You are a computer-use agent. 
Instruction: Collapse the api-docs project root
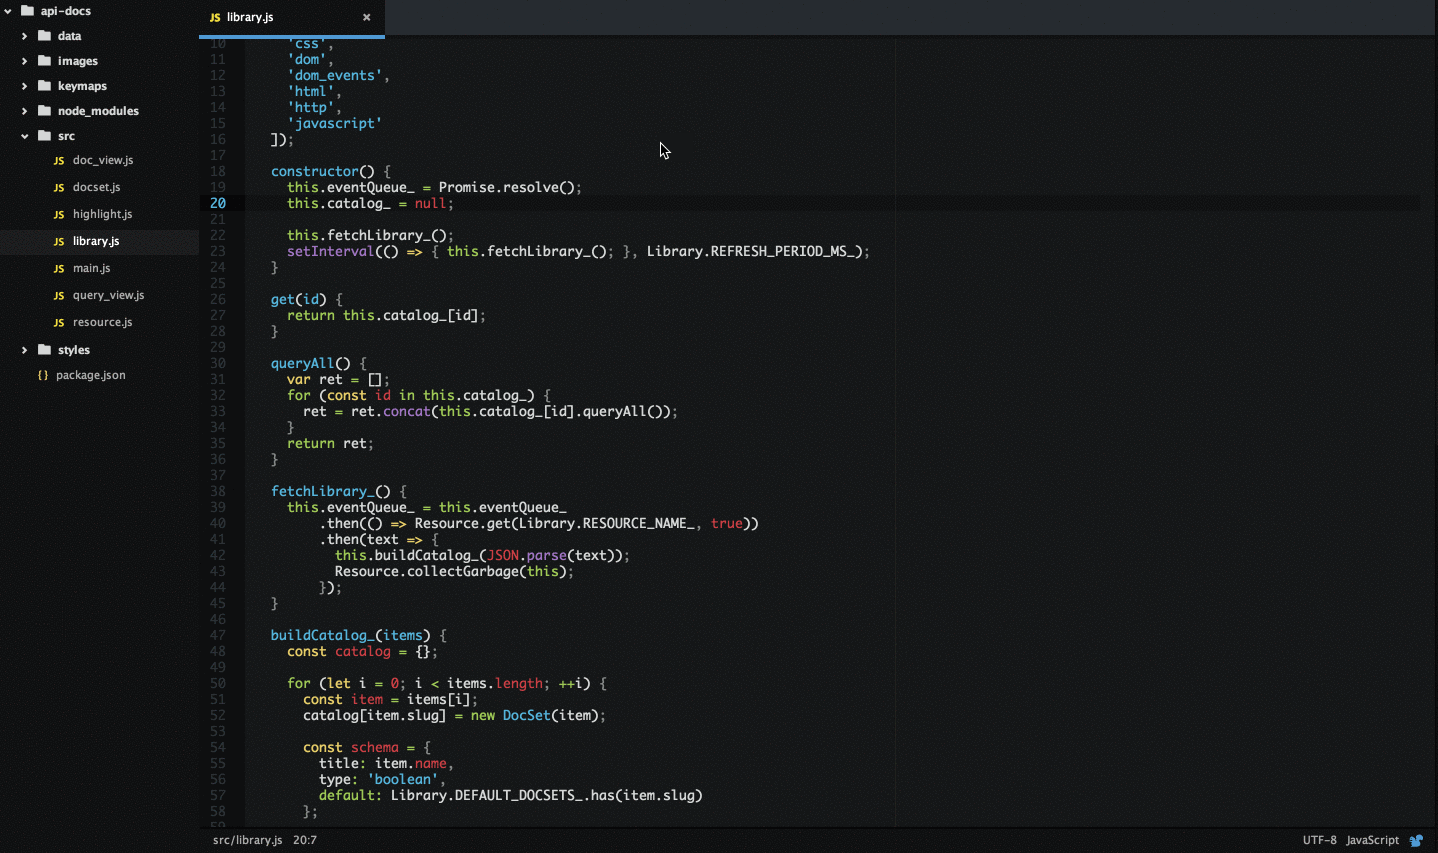8,11
